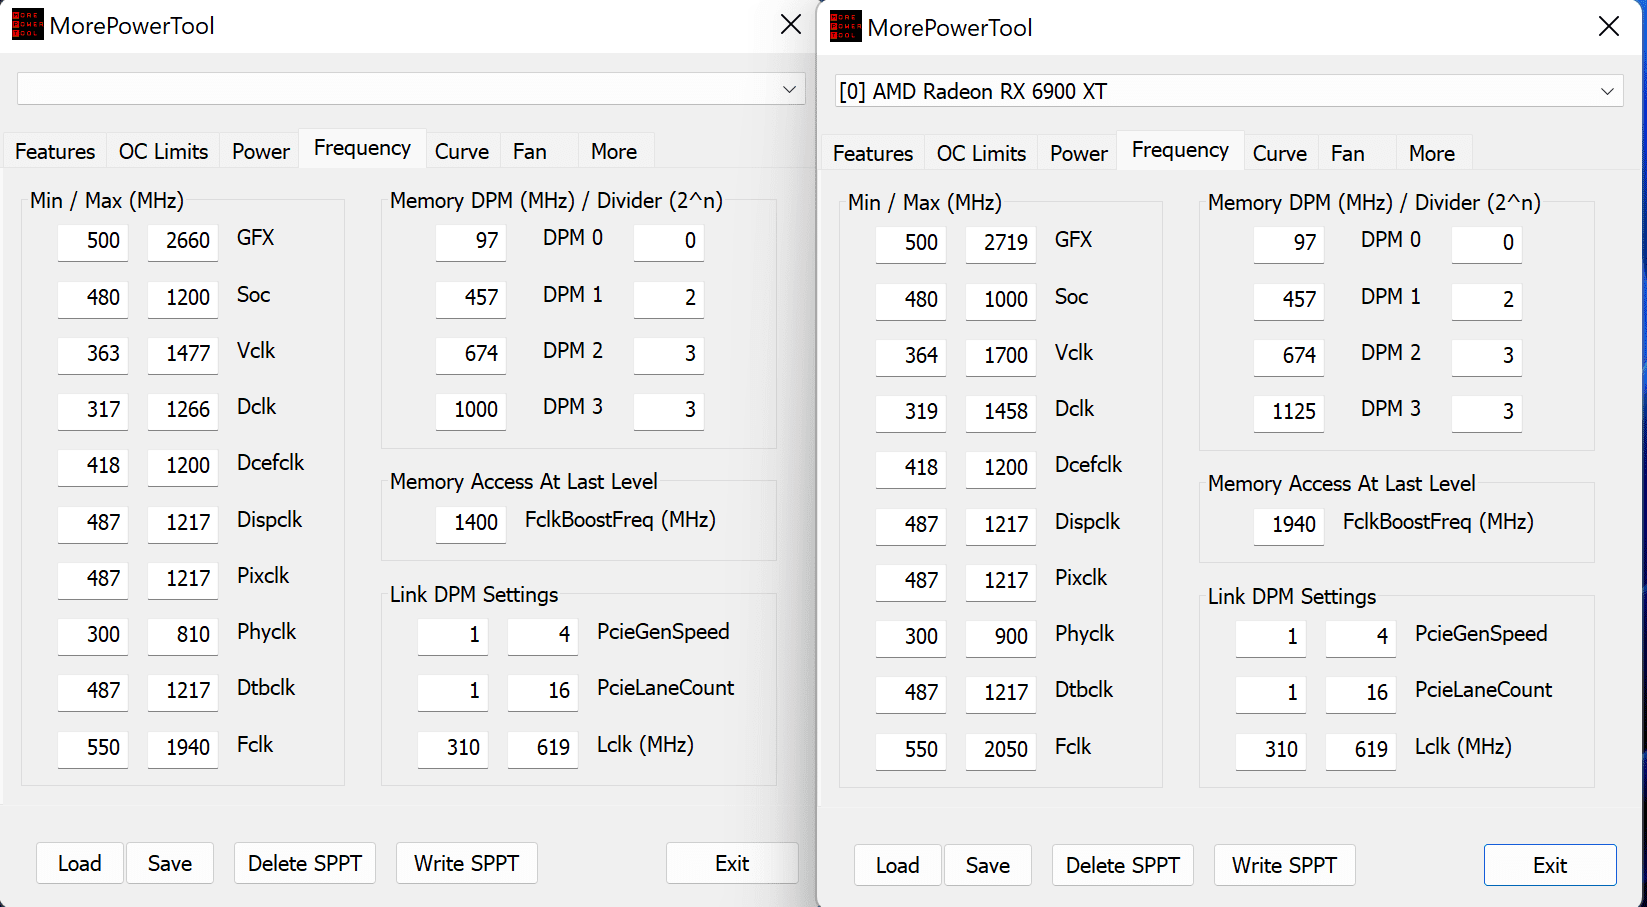
Task: Edit Phyclk max field 900 in right window
Action: (x=1001, y=637)
